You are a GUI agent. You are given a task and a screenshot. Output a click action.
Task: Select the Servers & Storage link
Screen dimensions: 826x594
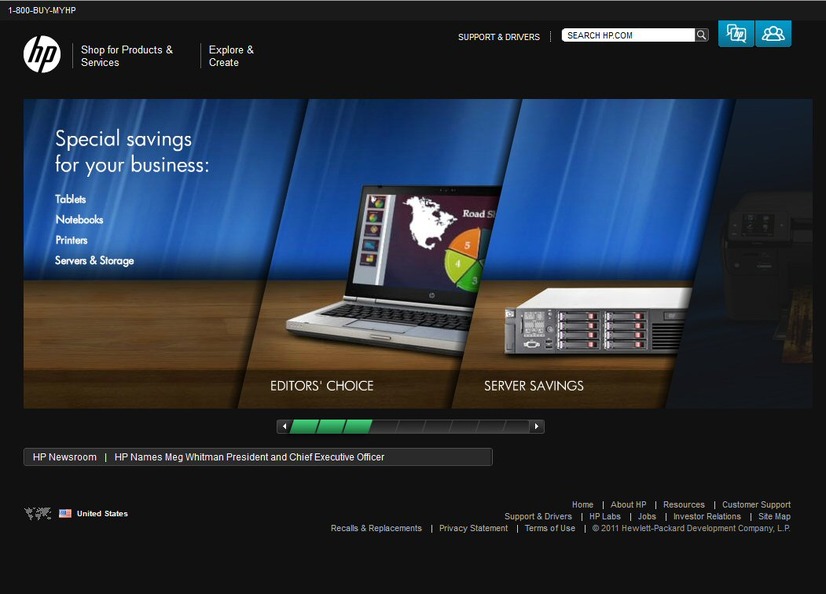point(95,261)
